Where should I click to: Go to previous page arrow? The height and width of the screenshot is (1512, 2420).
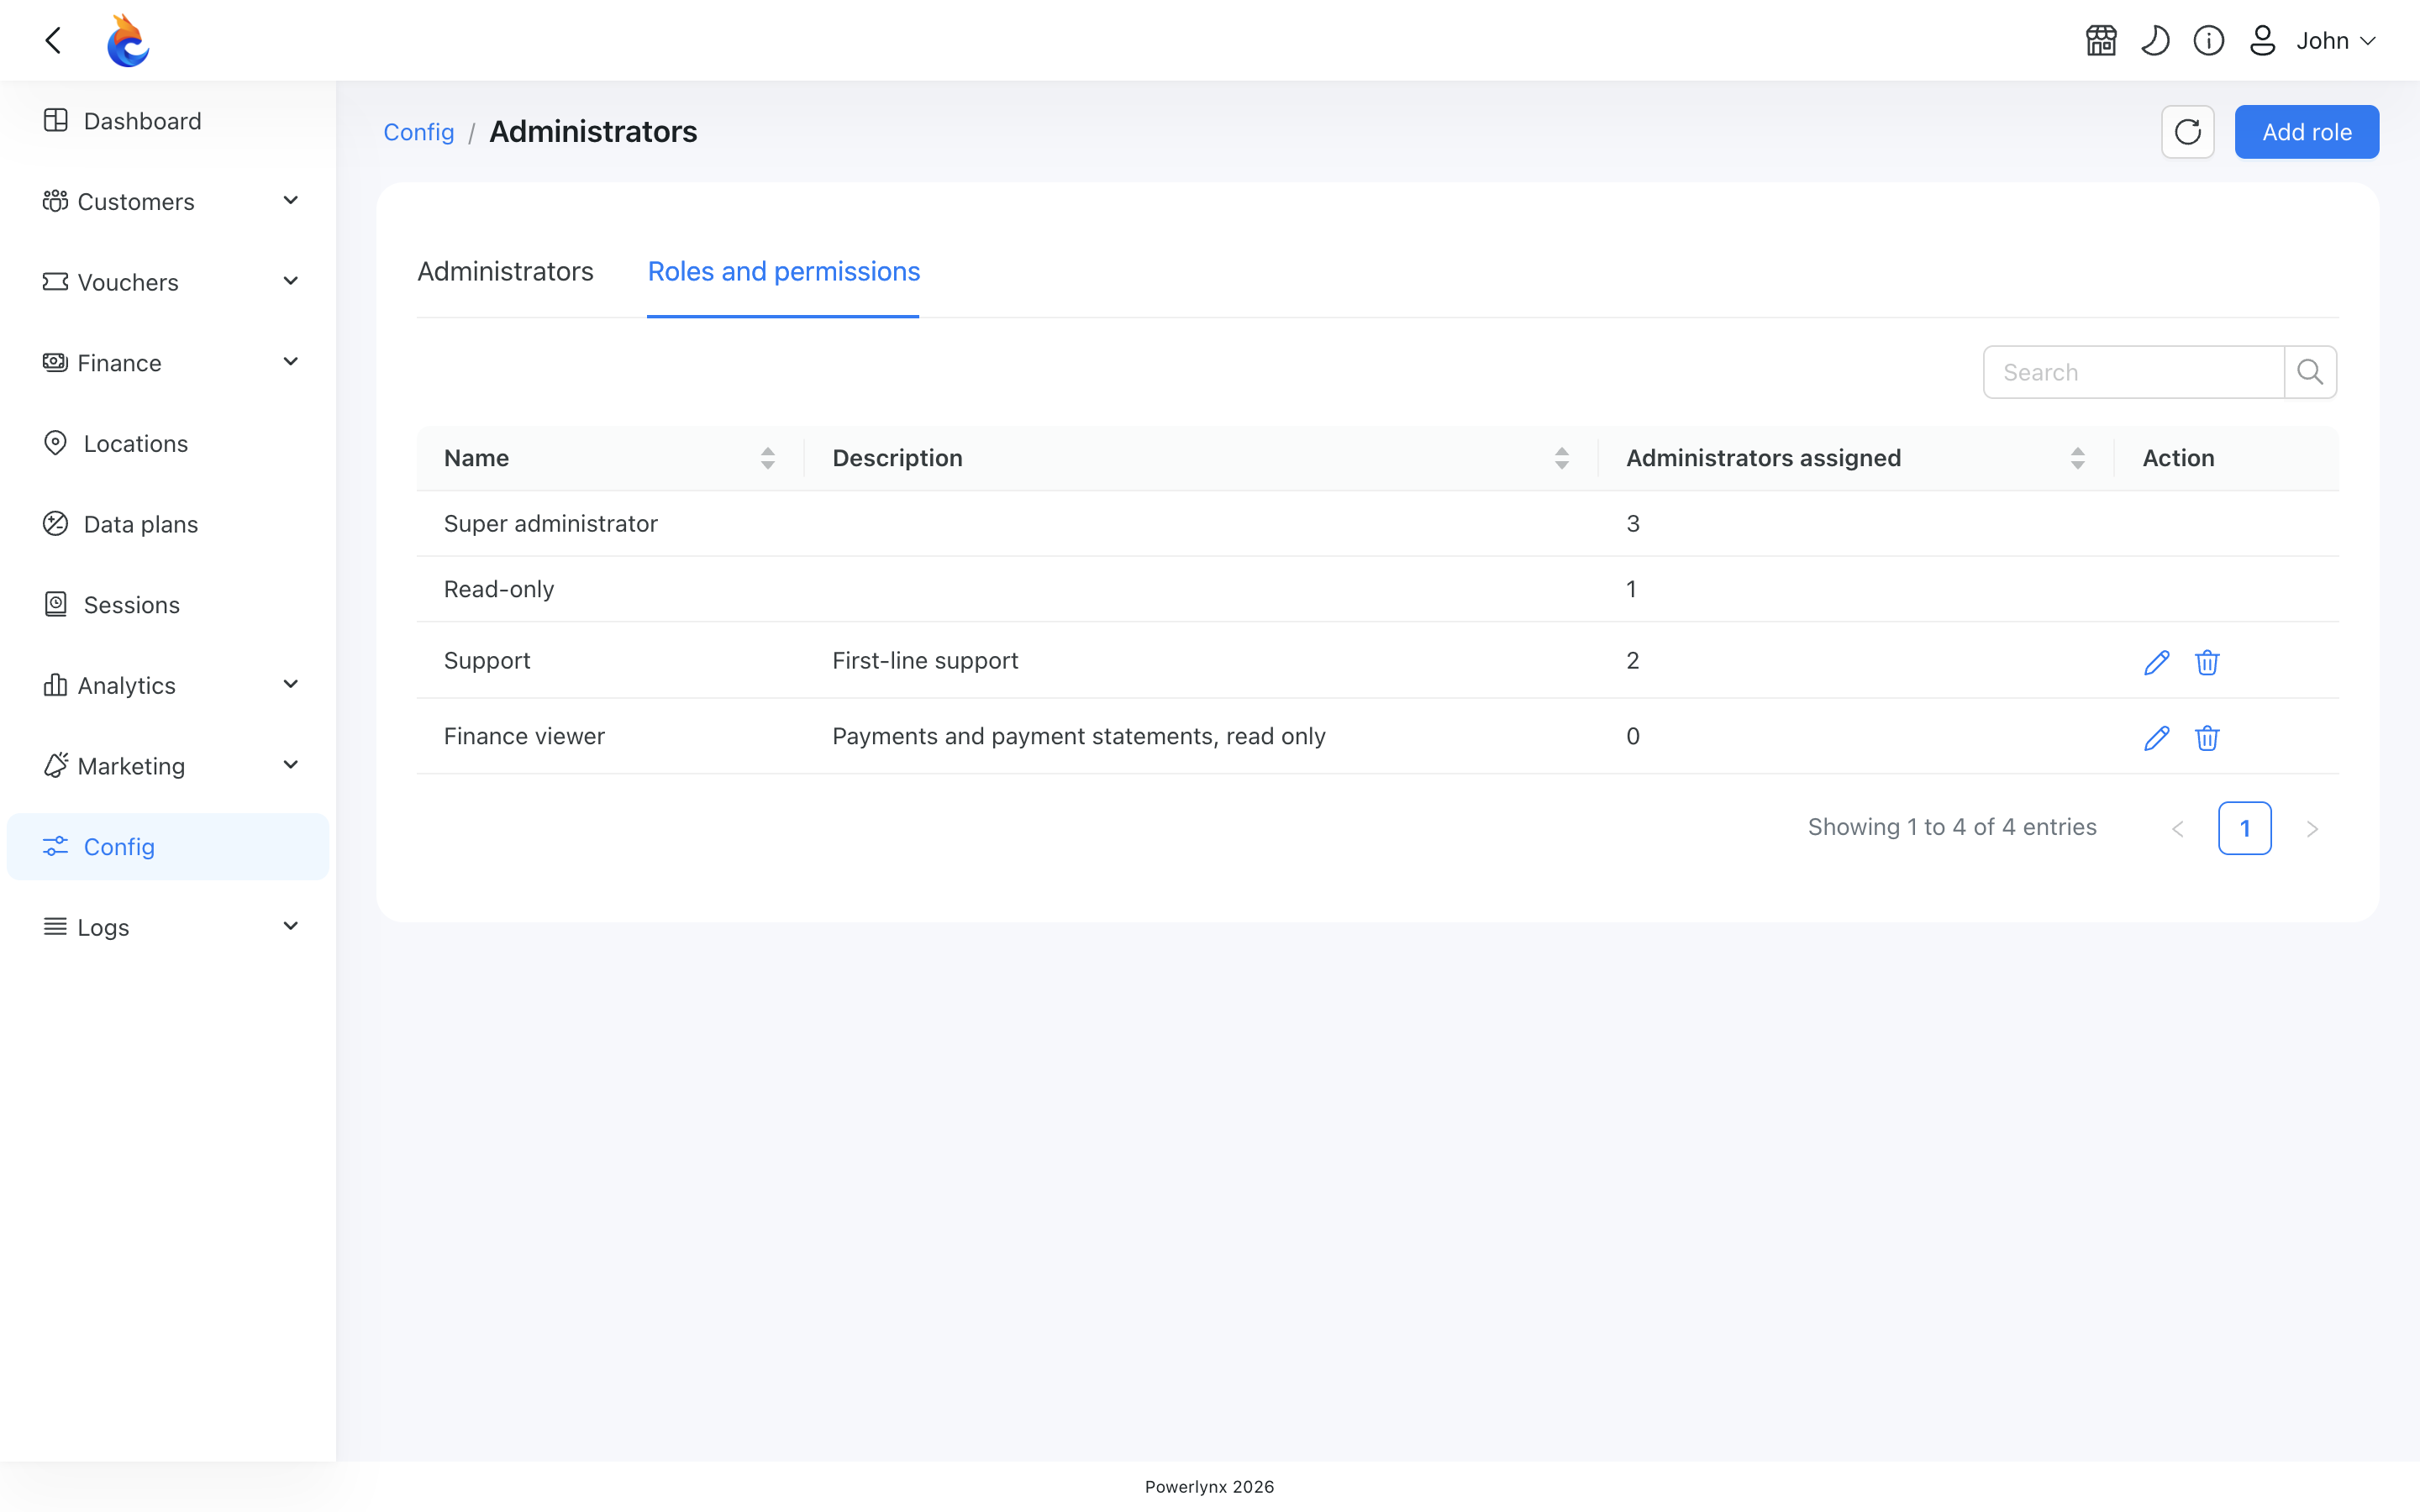click(2178, 829)
